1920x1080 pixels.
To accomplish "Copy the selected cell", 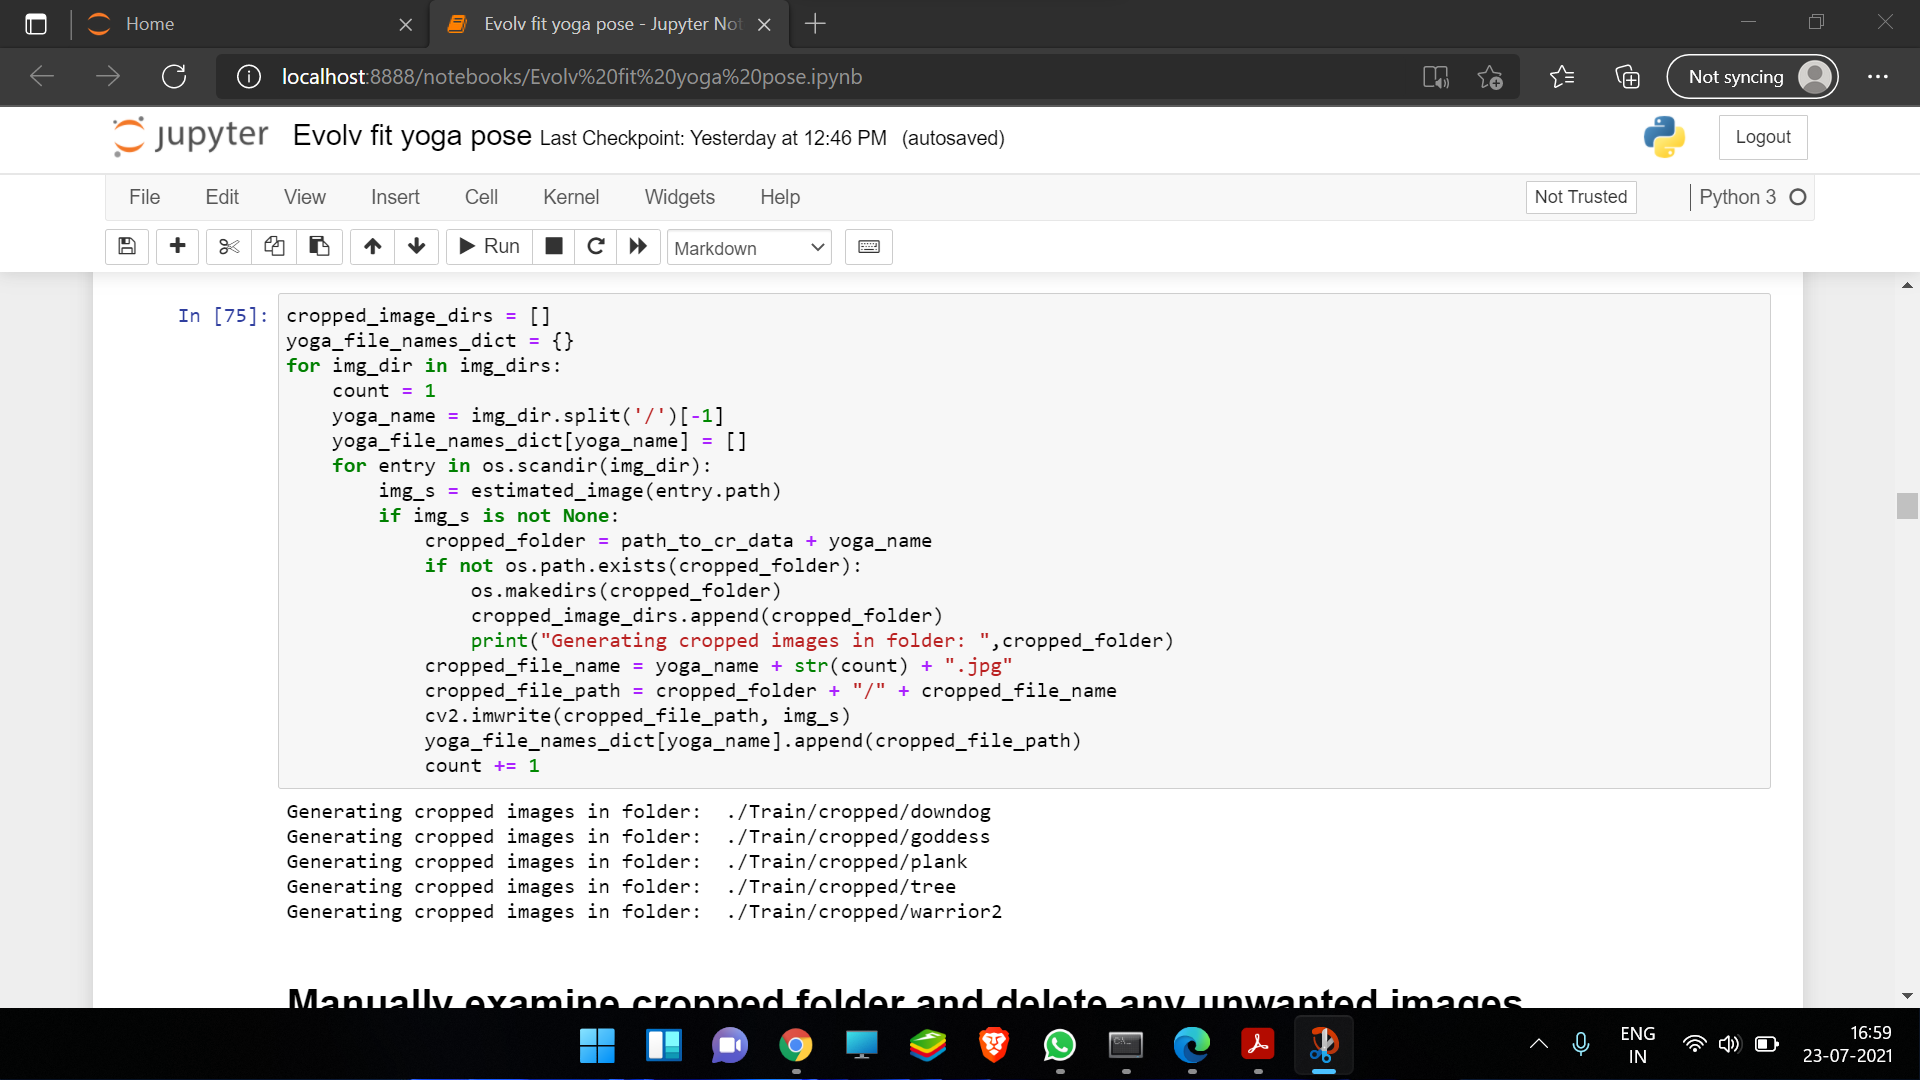I will click(273, 246).
